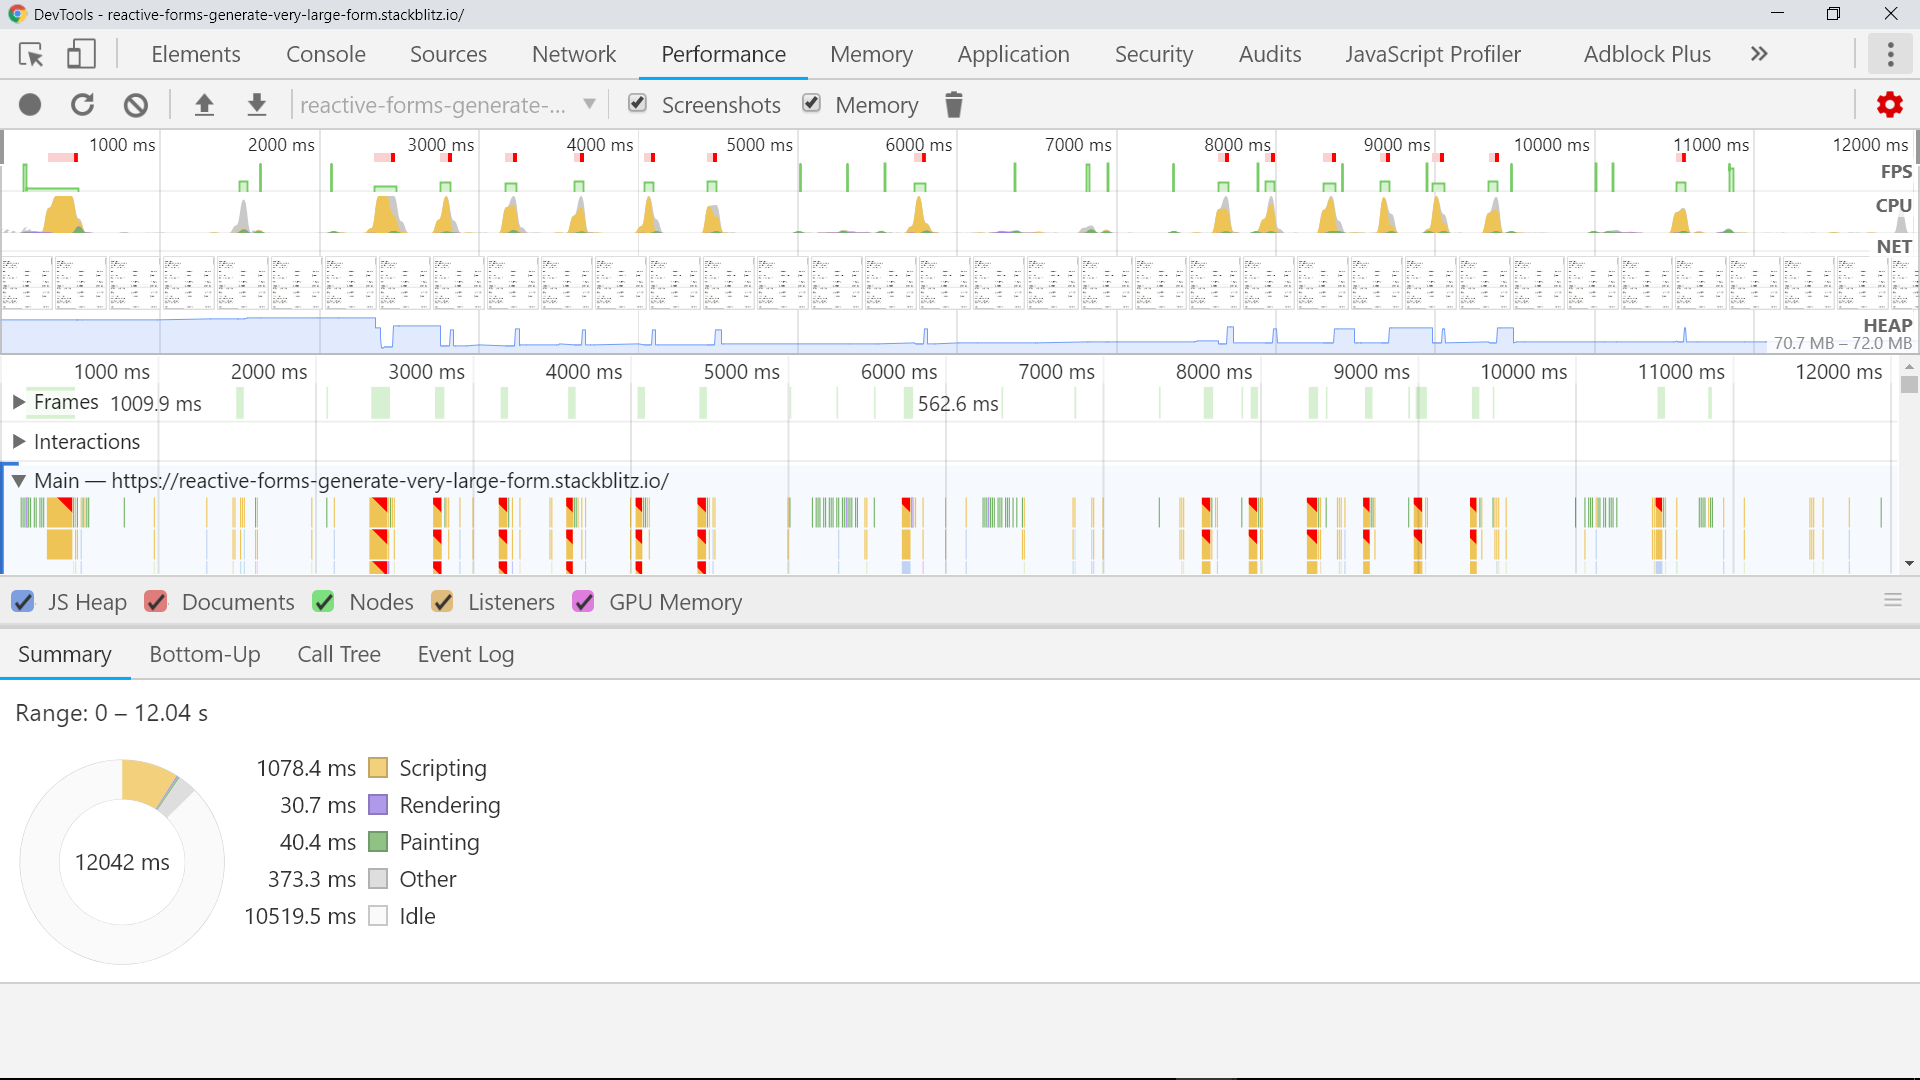Image resolution: width=1920 pixels, height=1080 pixels.
Task: Toggle the JS Heap checkbox
Action: (x=23, y=602)
